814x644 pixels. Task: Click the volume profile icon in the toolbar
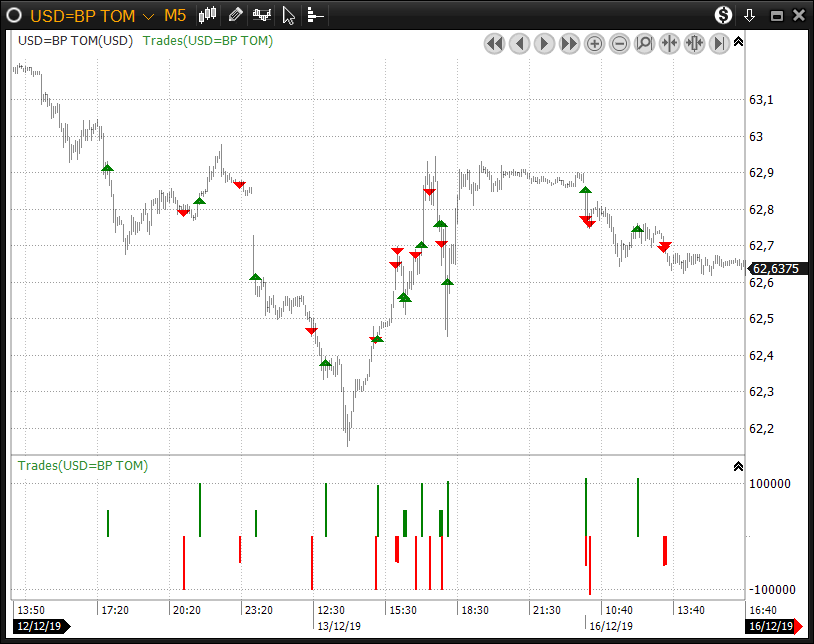(x=314, y=15)
